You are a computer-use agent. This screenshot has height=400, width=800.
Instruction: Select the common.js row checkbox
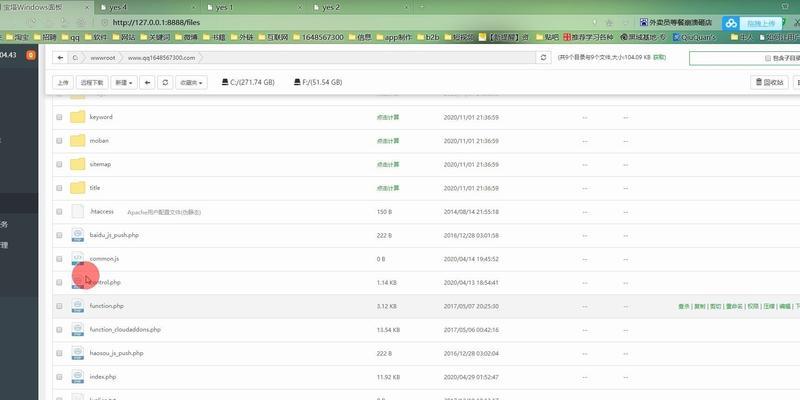59,259
